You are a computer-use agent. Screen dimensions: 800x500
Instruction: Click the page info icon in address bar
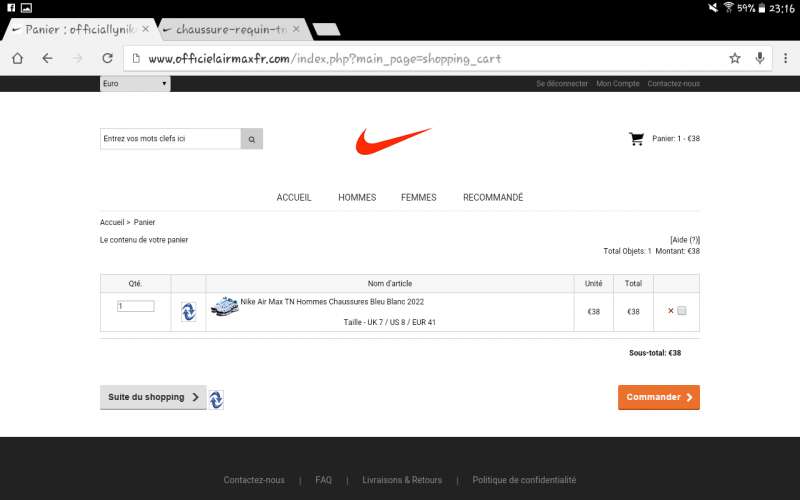[x=136, y=58]
